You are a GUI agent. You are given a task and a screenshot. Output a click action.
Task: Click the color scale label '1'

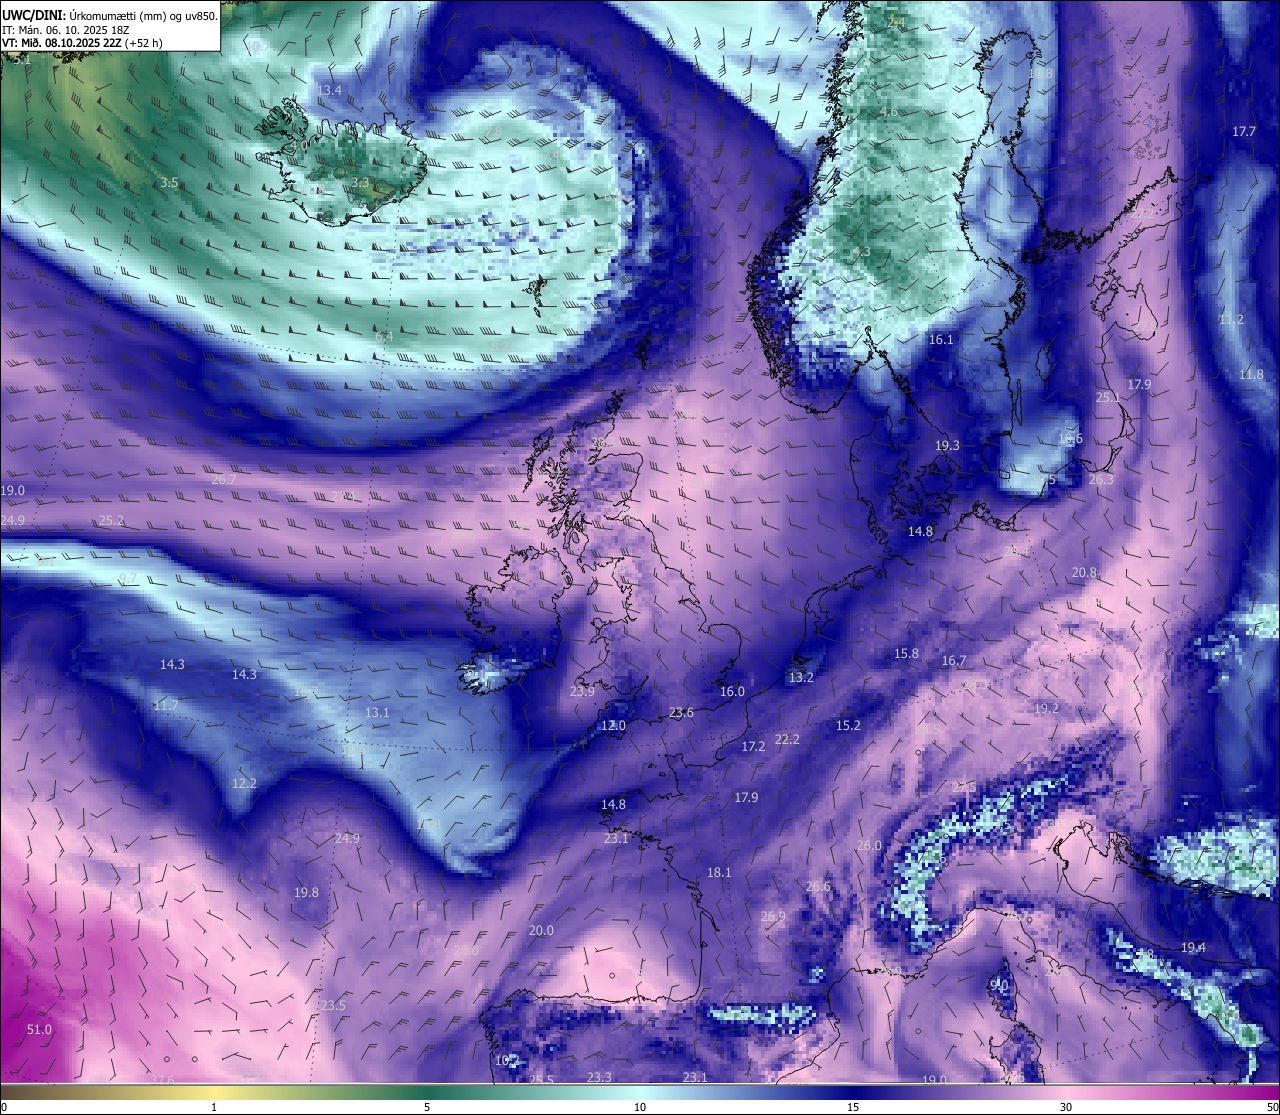pos(214,1107)
